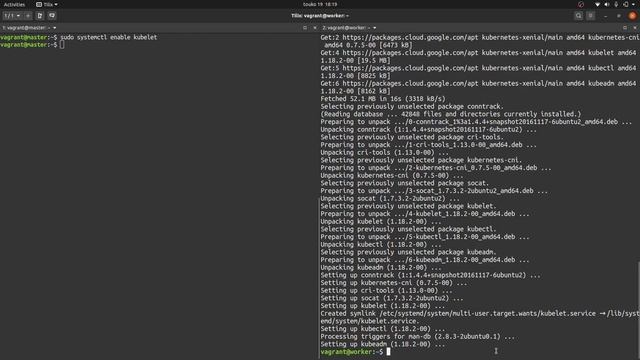The height and width of the screenshot is (360, 640).
Task: Add terminal split down icon
Action: [x=52, y=16]
